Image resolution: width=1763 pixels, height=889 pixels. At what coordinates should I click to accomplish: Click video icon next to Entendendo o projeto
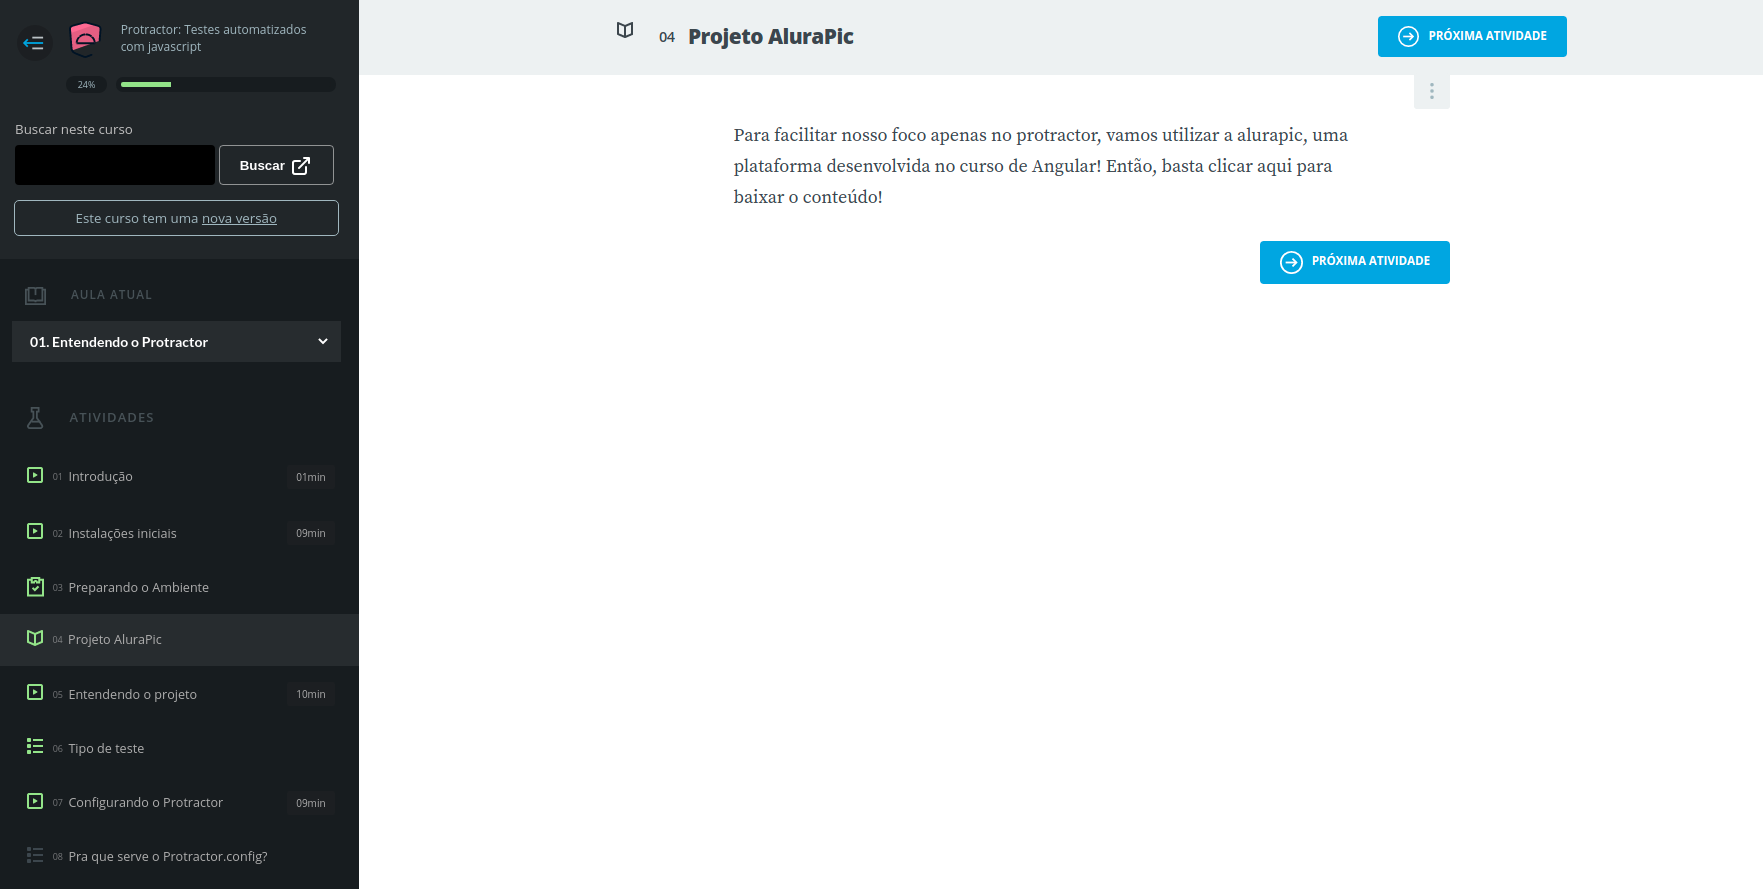point(35,693)
